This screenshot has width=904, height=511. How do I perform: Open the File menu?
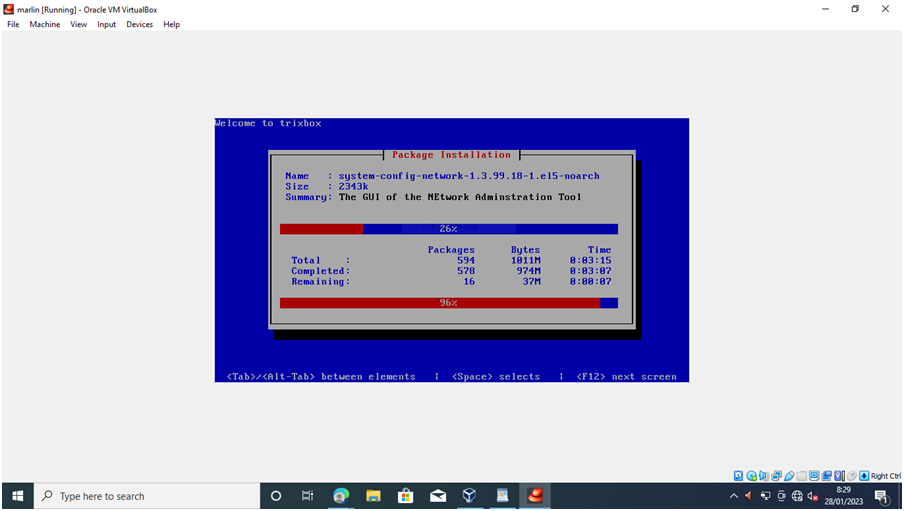pos(13,24)
